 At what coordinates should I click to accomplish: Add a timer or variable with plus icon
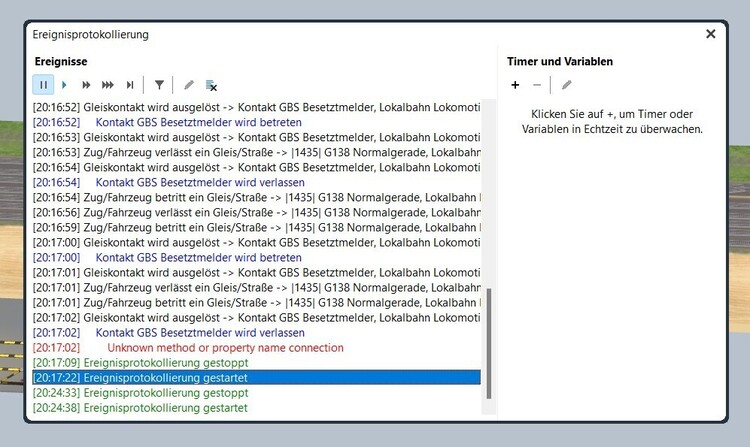[515, 85]
